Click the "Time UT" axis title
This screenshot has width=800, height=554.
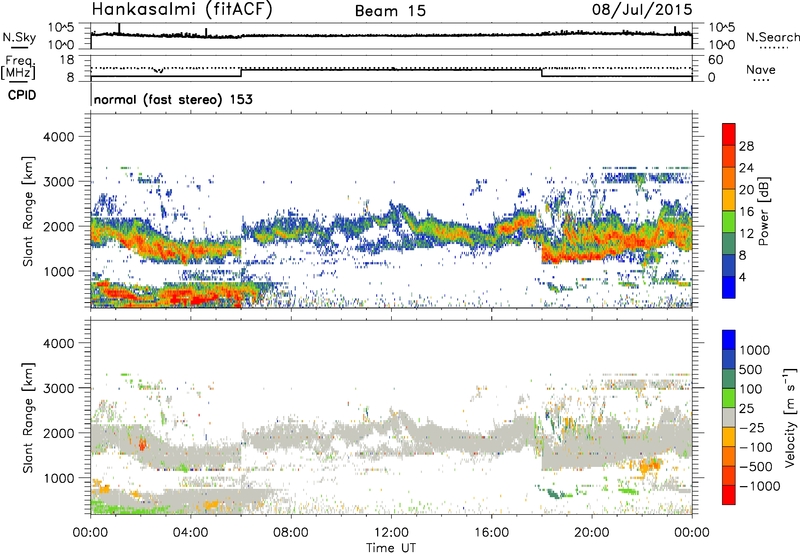point(391,548)
